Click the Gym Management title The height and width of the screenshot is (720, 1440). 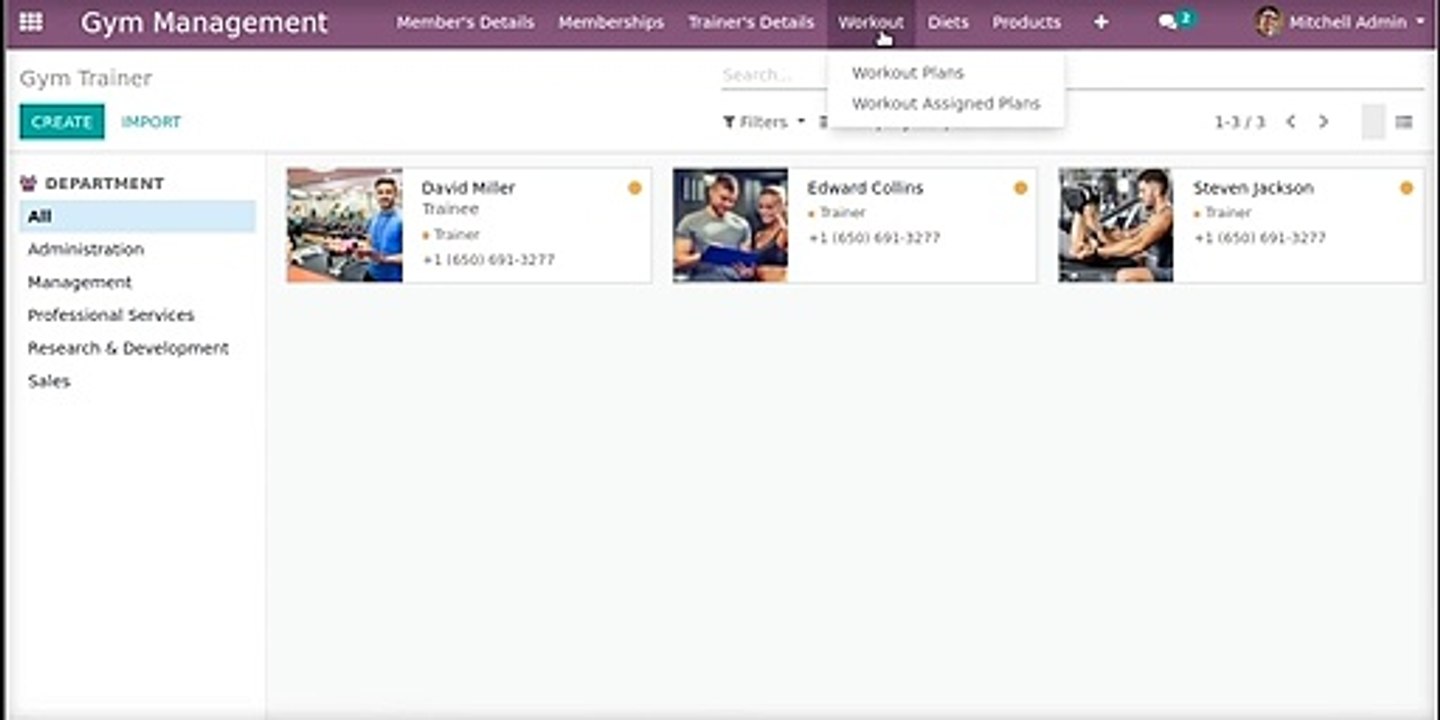pos(204,22)
